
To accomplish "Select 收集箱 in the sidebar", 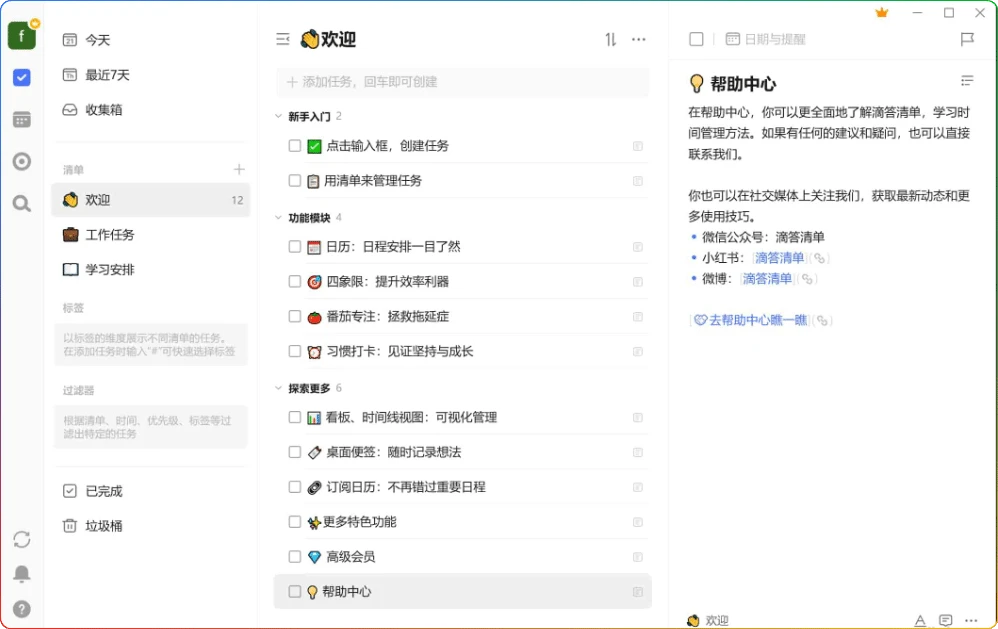I will (x=104, y=110).
